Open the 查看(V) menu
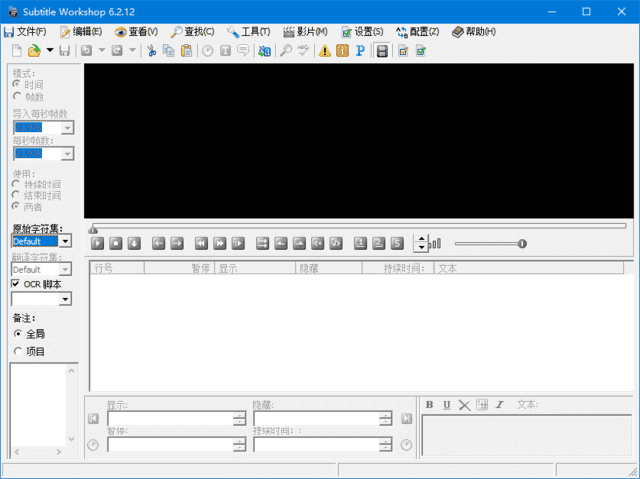This screenshot has height=479, width=640. click(136, 31)
